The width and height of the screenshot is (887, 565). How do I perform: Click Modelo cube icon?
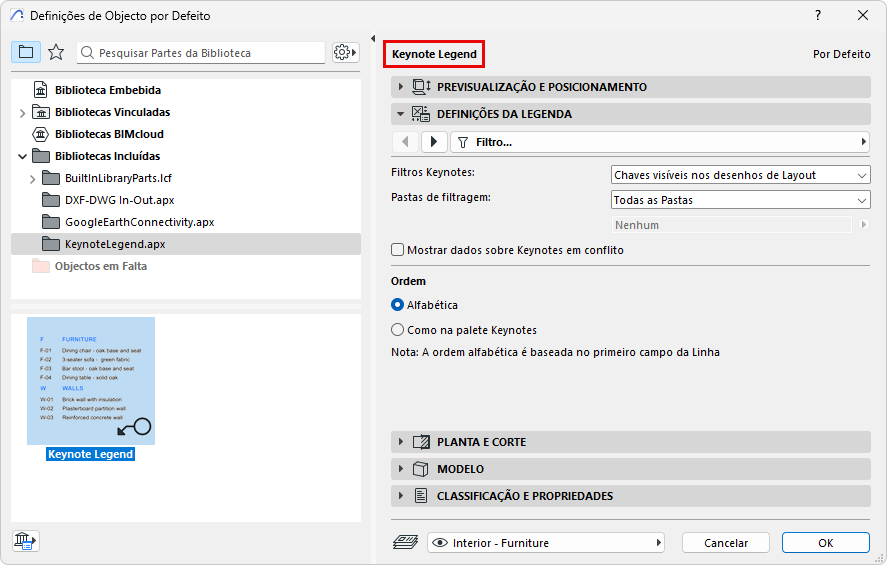tap(421, 469)
